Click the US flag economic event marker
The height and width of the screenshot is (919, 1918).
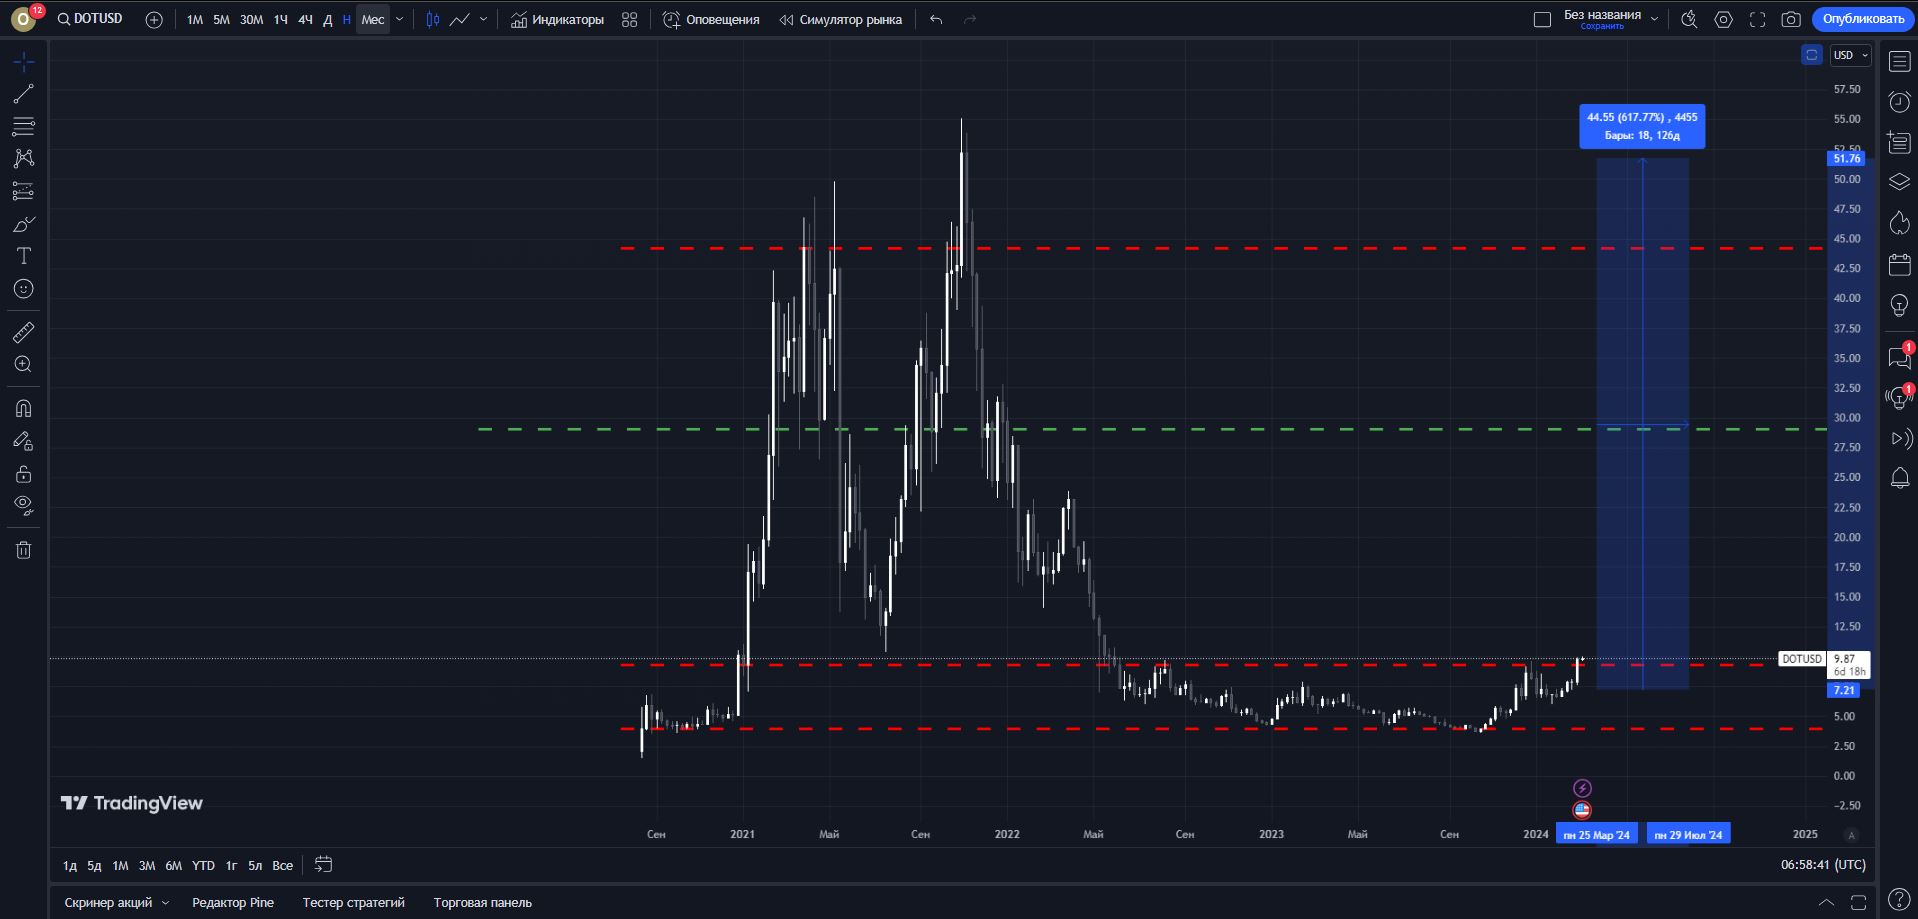coord(1582,810)
